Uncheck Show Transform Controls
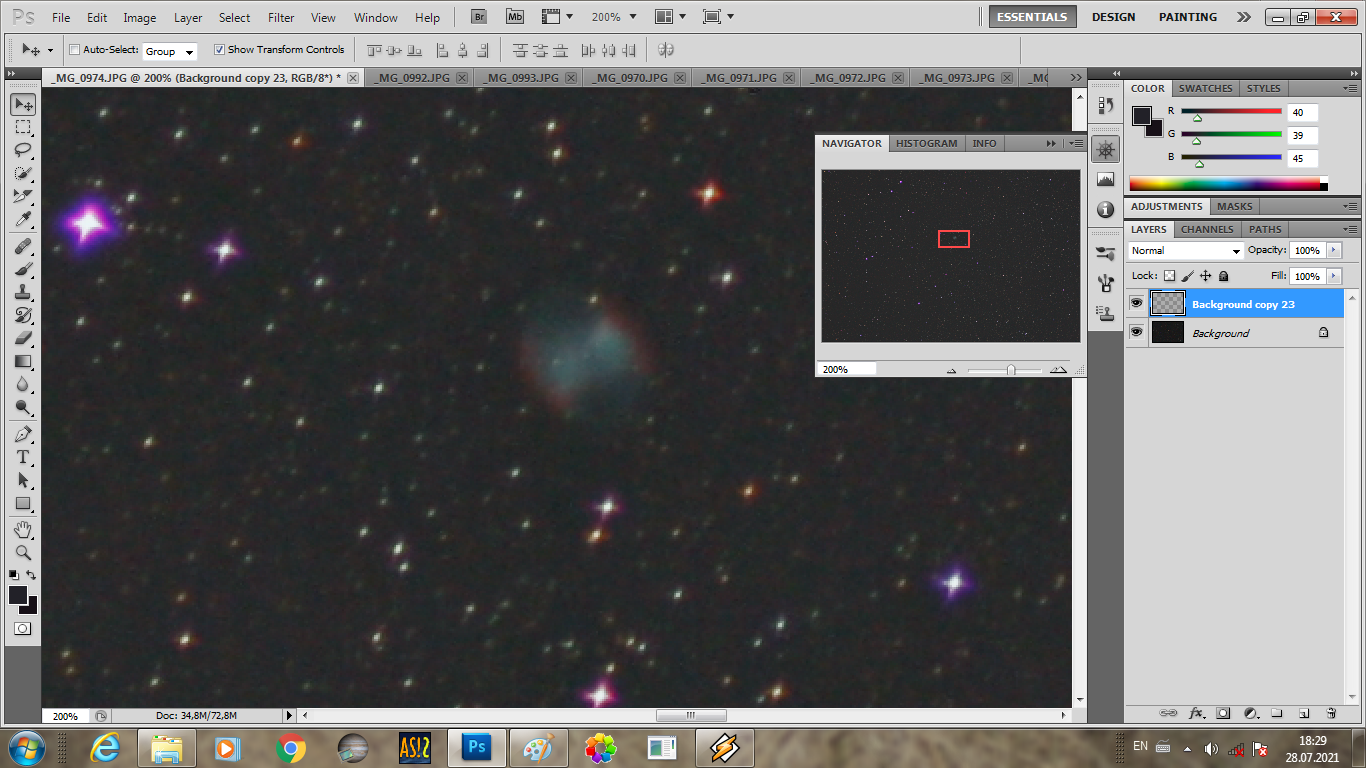 (x=220, y=49)
